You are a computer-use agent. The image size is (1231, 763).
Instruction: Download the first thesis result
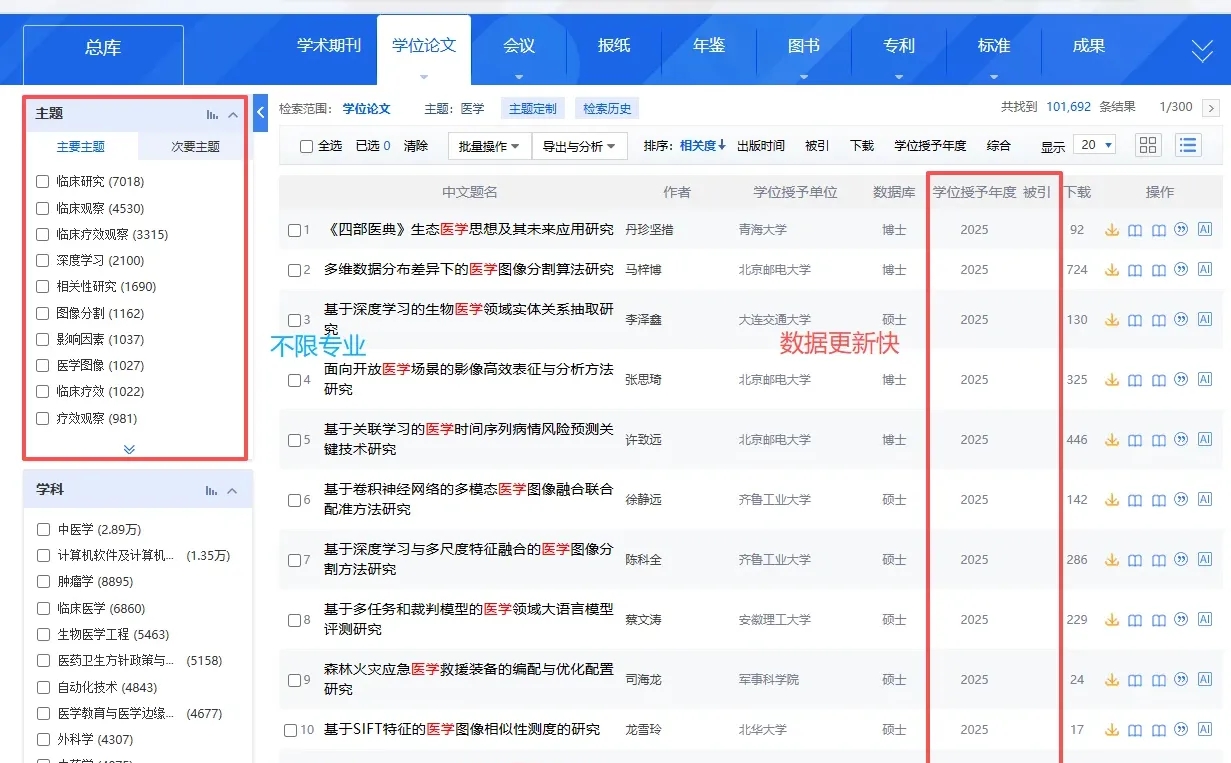(1111, 229)
